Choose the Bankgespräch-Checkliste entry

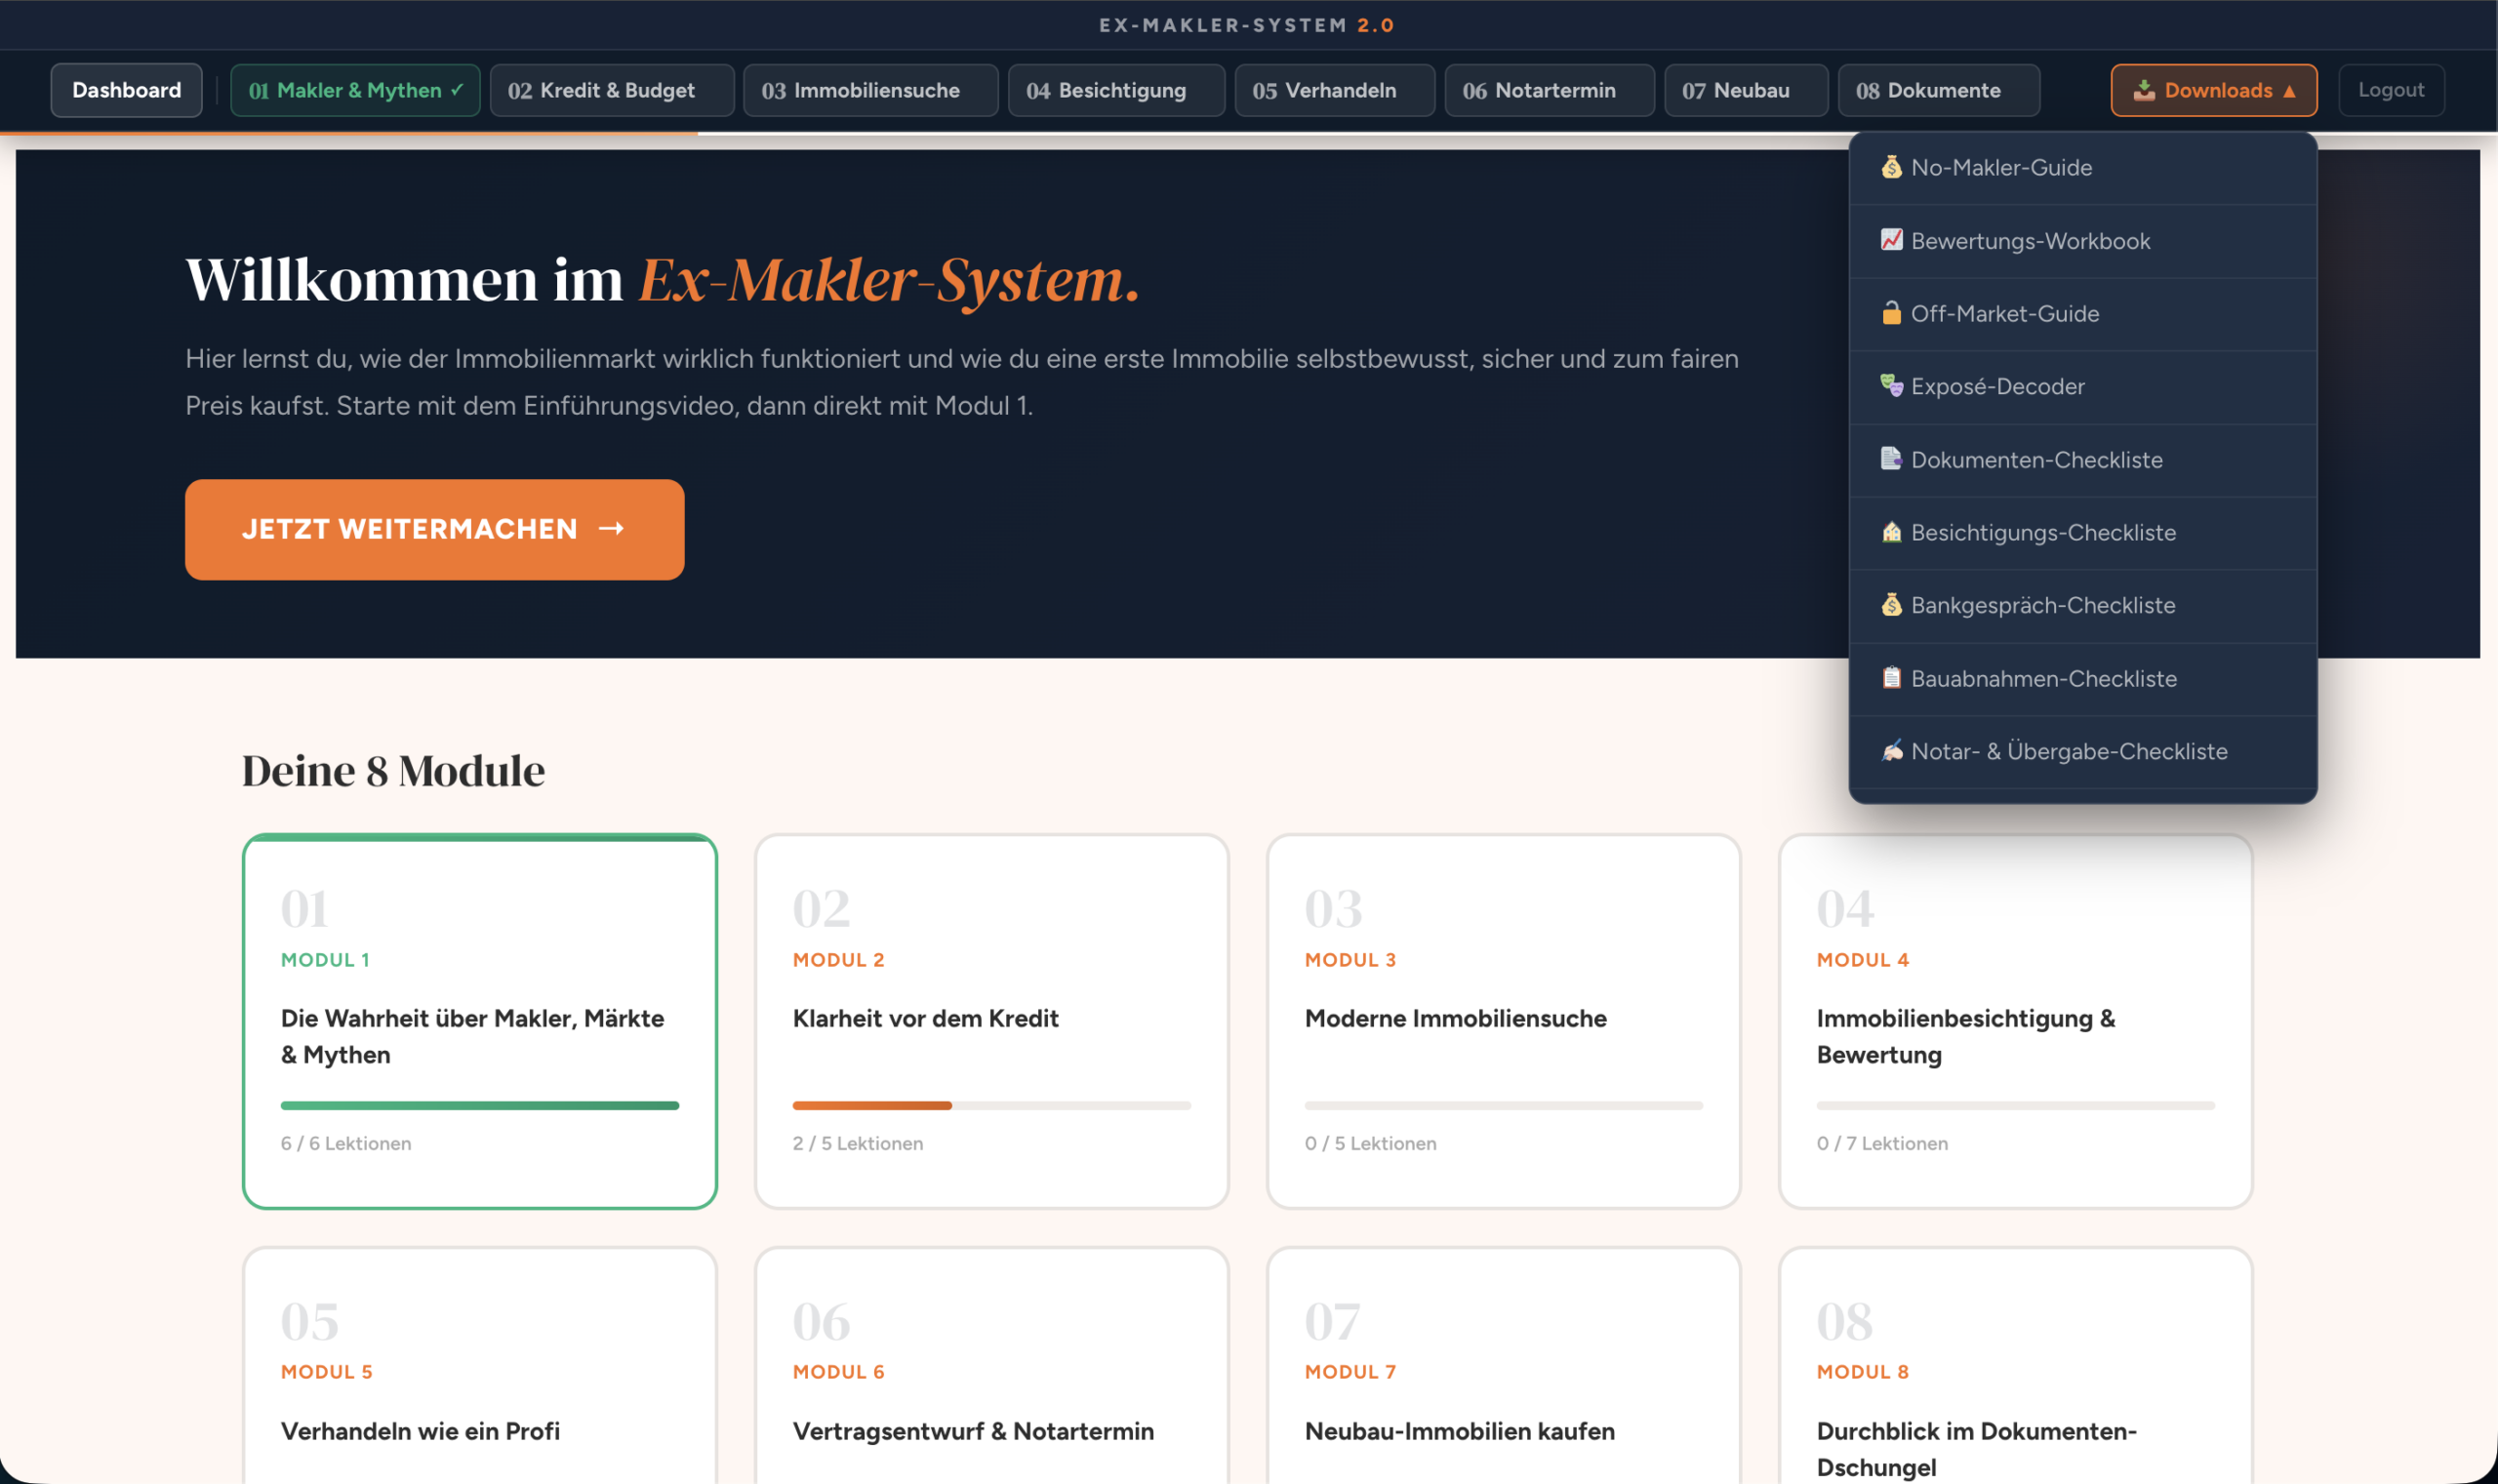(x=2083, y=606)
